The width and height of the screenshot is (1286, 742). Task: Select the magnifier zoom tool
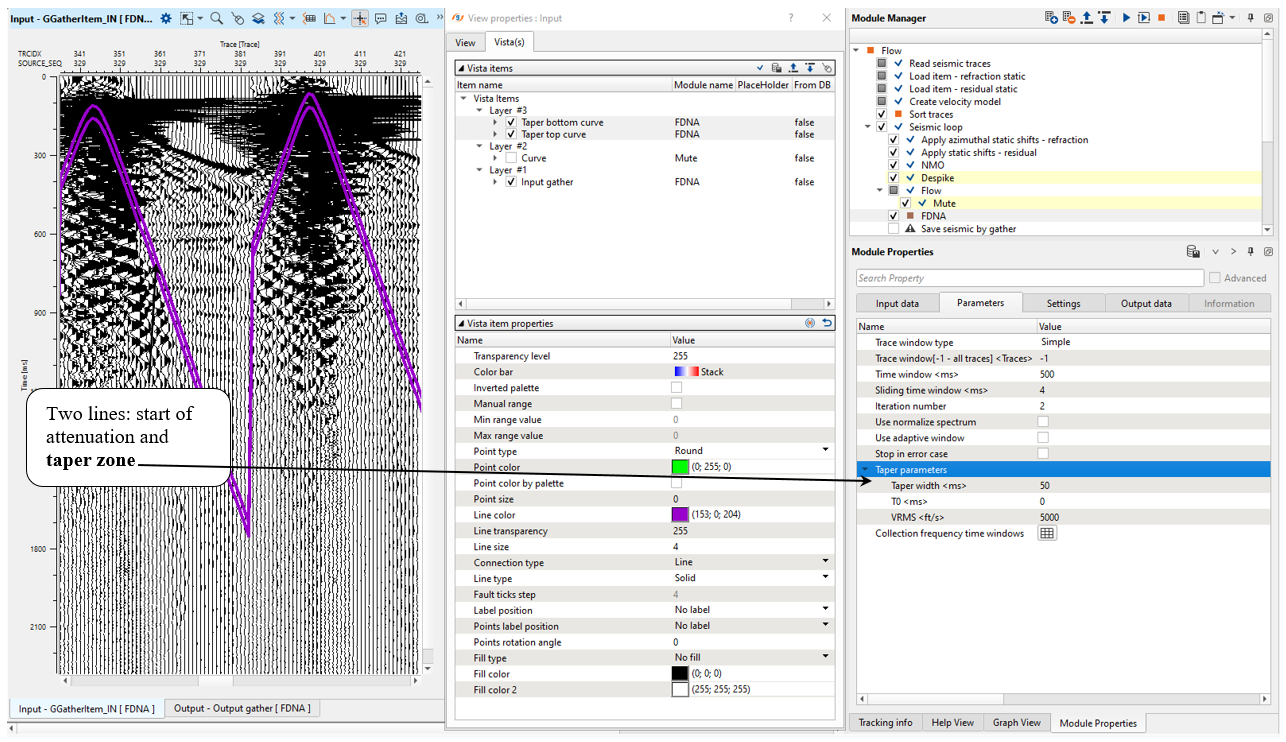[216, 18]
